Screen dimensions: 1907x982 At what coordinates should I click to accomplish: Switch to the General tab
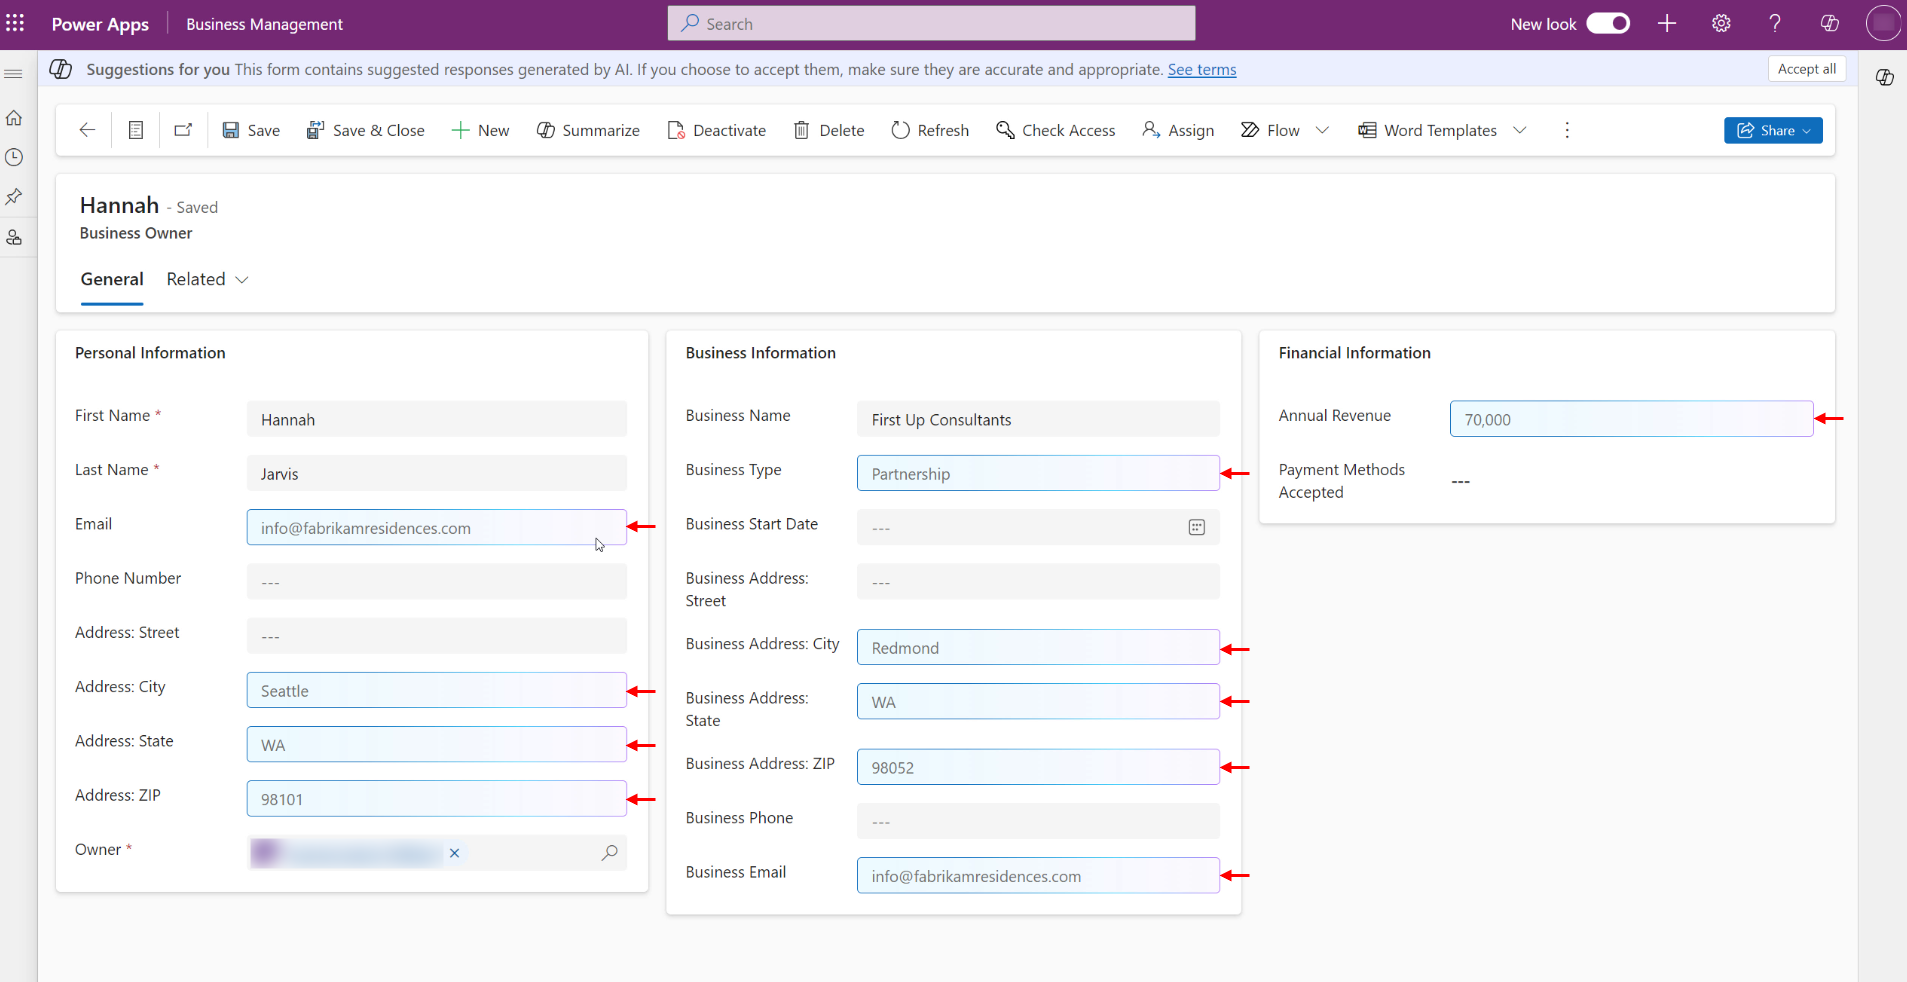[112, 279]
